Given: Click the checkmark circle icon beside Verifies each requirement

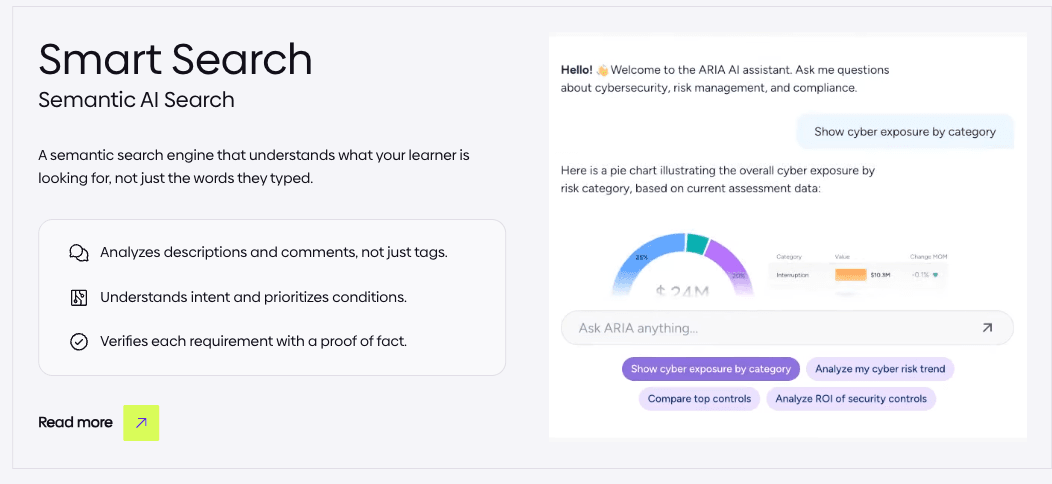Looking at the screenshot, I should click(79, 342).
